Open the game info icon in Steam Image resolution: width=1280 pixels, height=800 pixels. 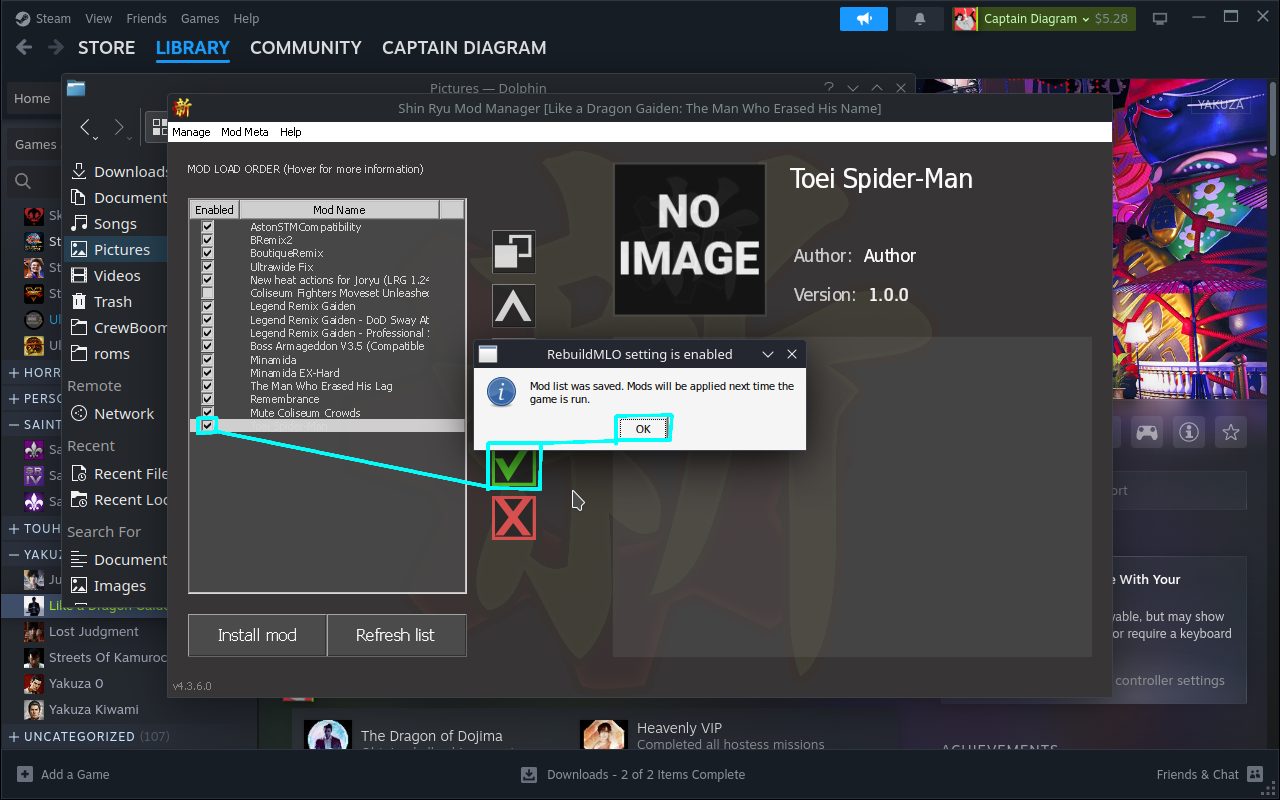pyautogui.click(x=1189, y=432)
